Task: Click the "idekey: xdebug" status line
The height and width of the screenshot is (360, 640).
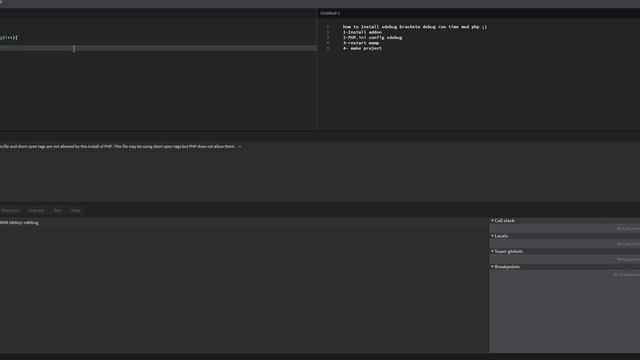Action: (19, 223)
